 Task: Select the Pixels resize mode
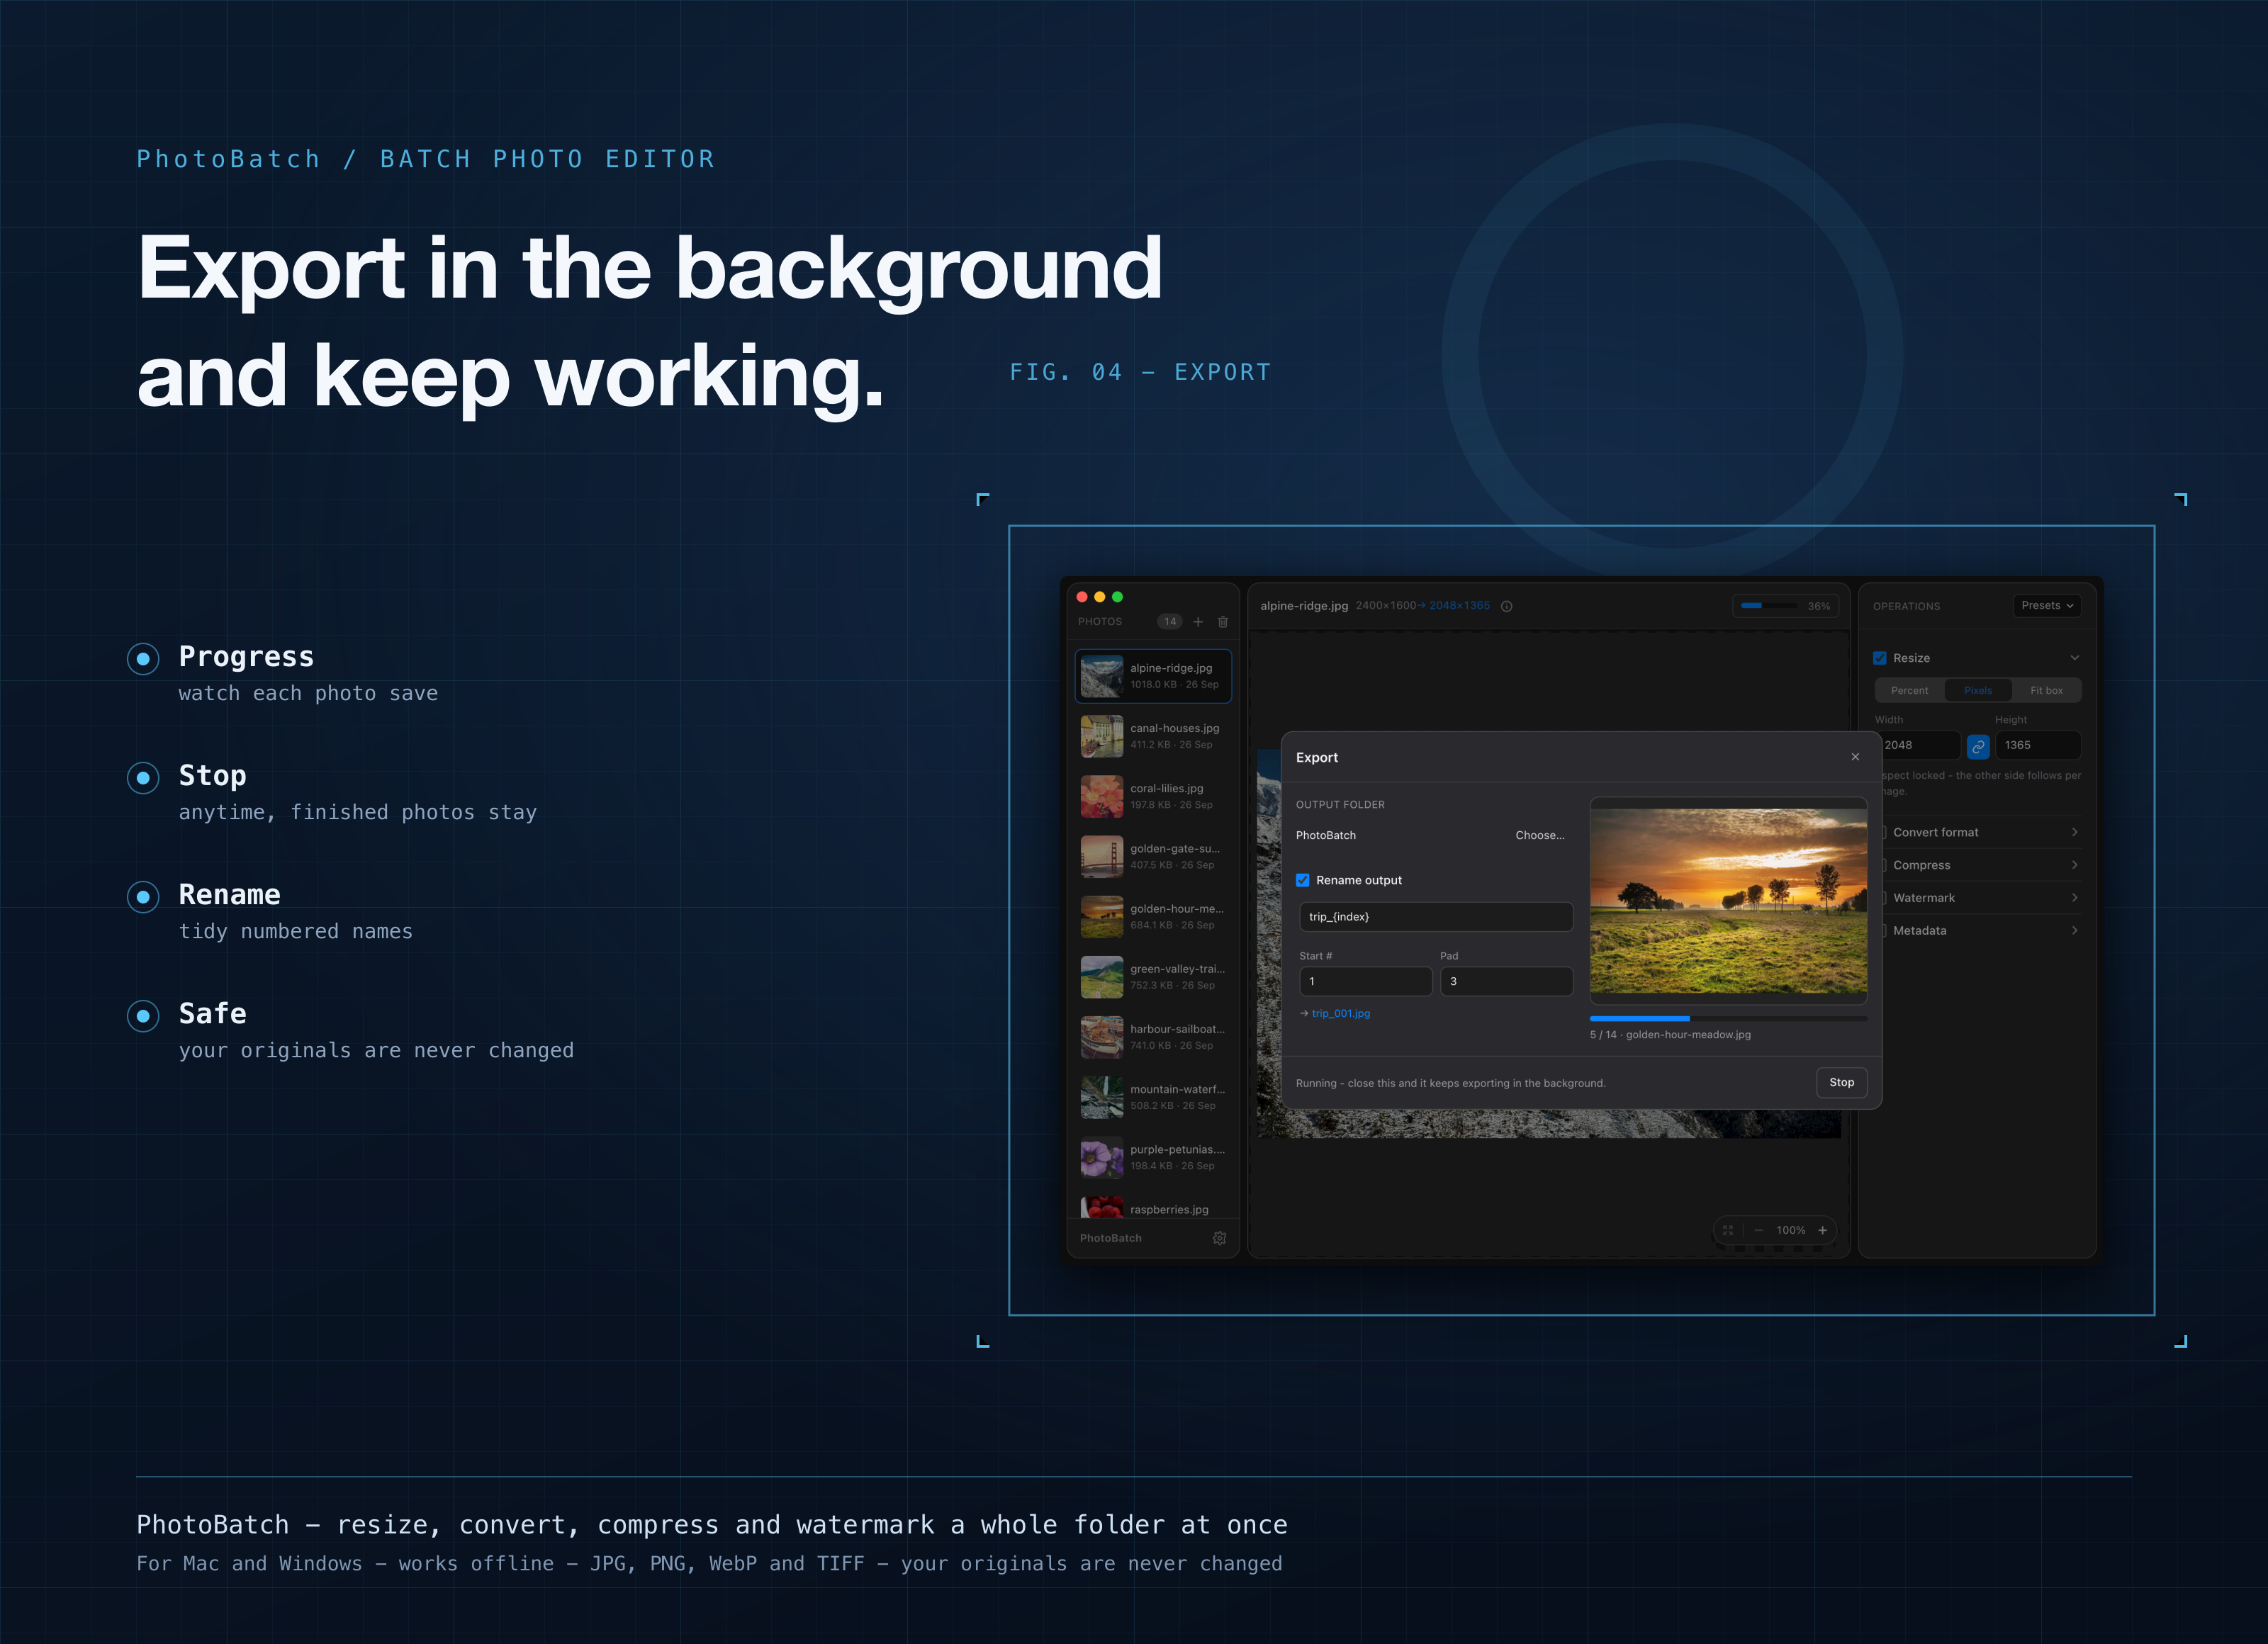coord(1977,691)
